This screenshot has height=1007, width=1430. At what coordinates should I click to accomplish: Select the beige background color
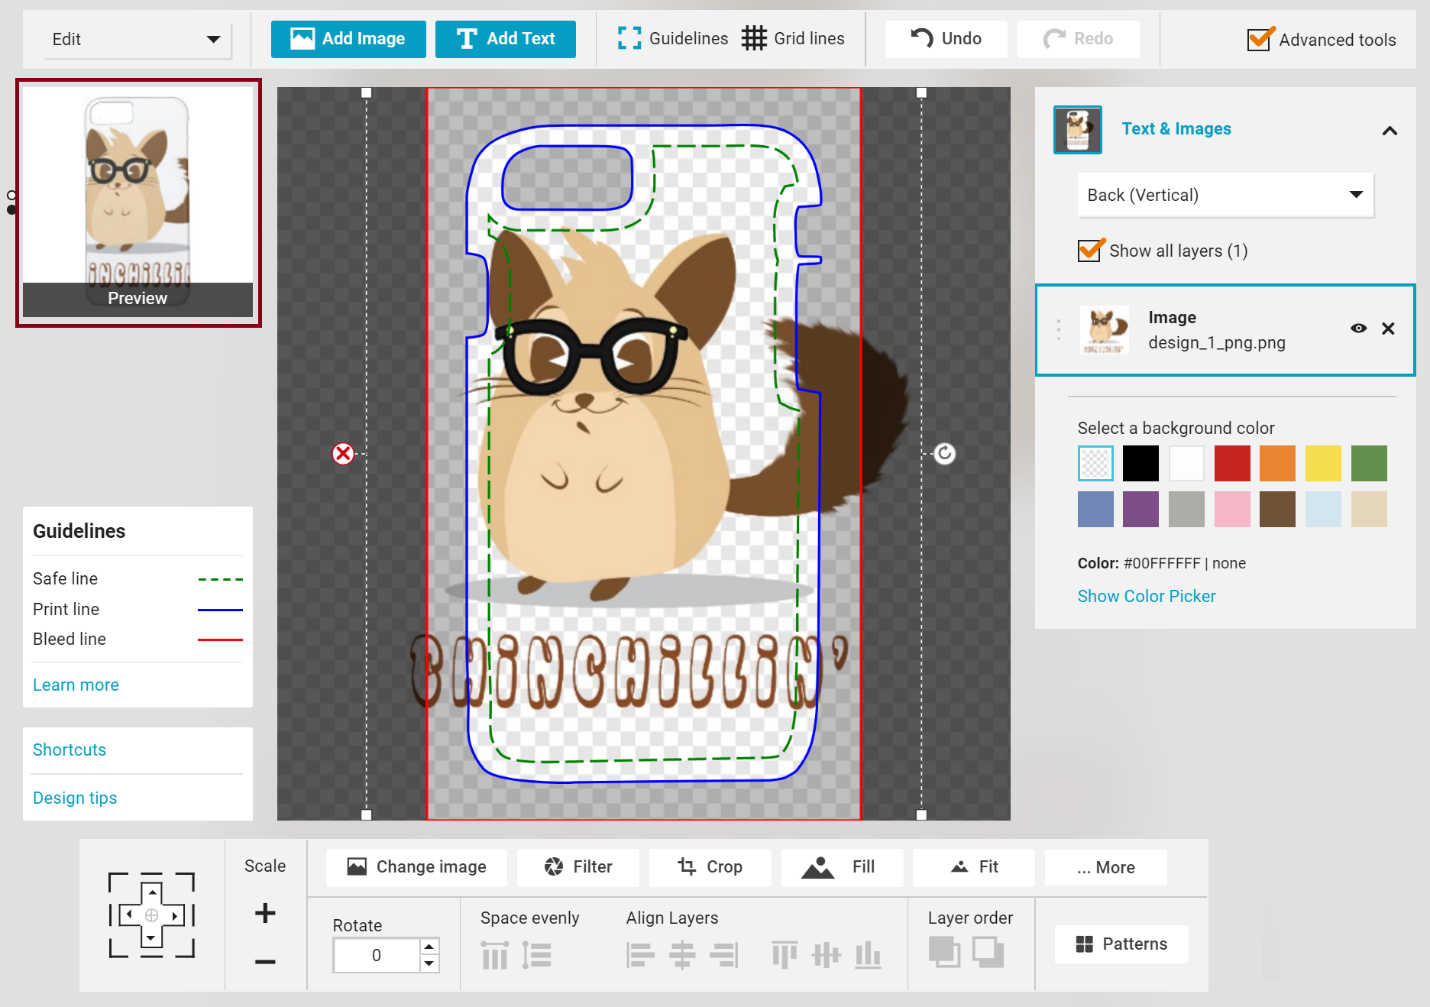click(x=1369, y=509)
